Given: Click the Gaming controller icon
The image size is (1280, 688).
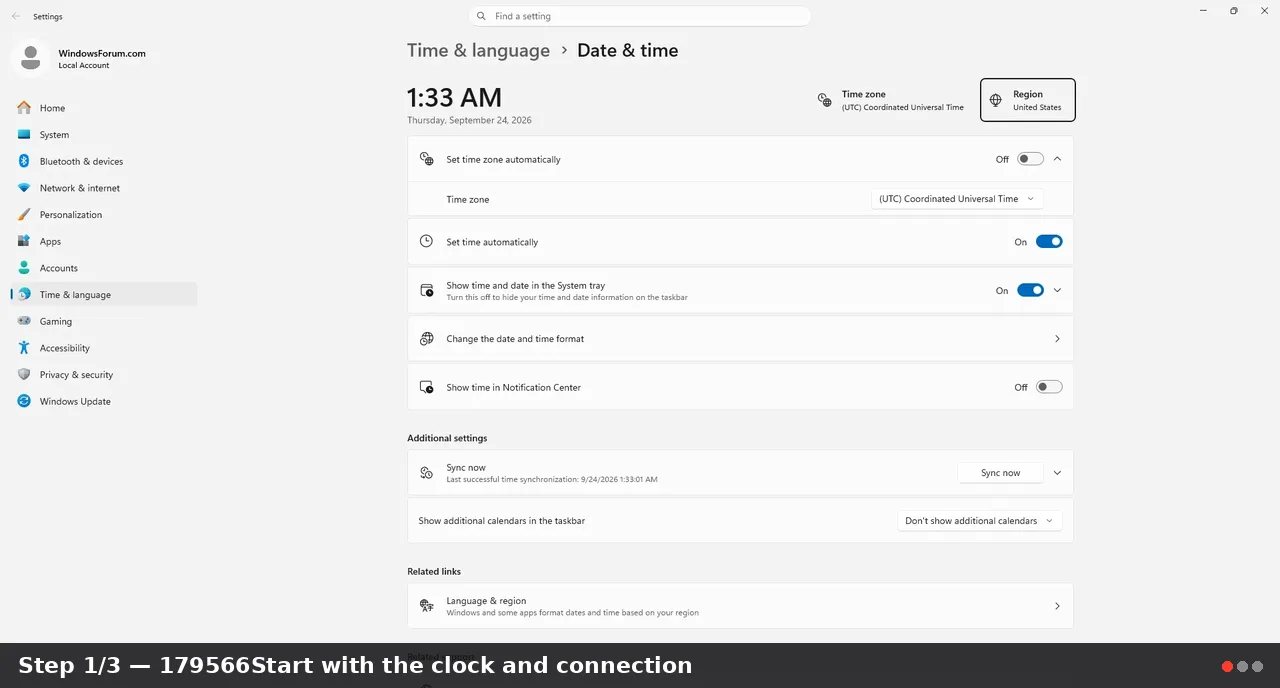Looking at the screenshot, I should 24,321.
